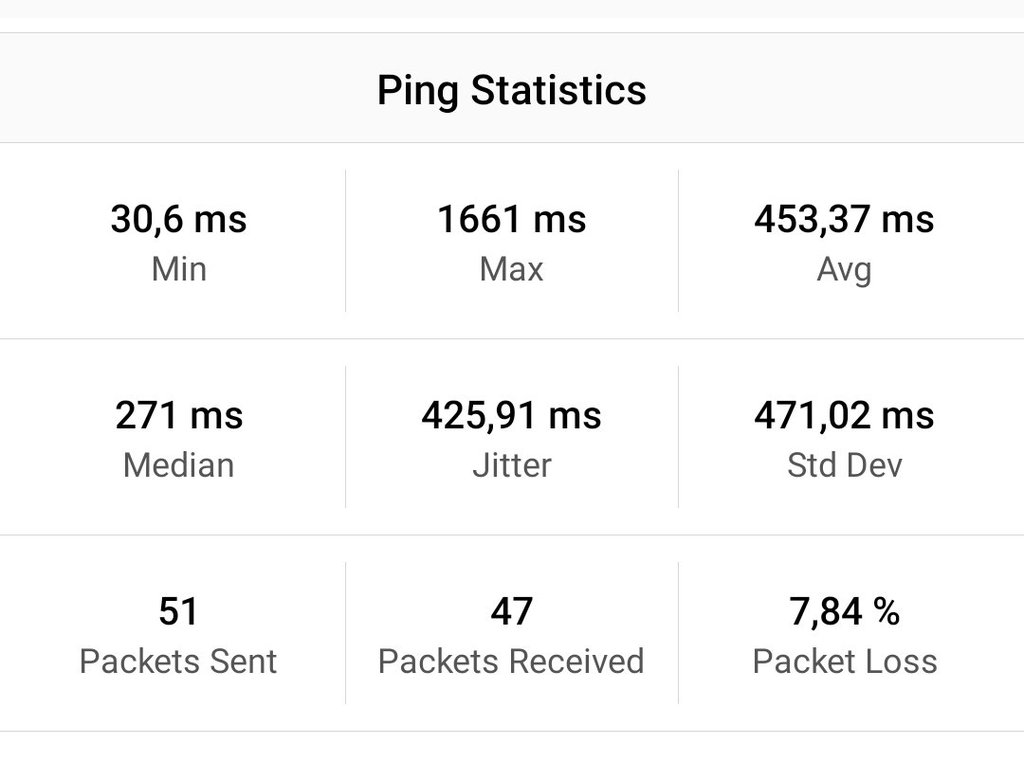Click the Jitter label

[511, 465]
